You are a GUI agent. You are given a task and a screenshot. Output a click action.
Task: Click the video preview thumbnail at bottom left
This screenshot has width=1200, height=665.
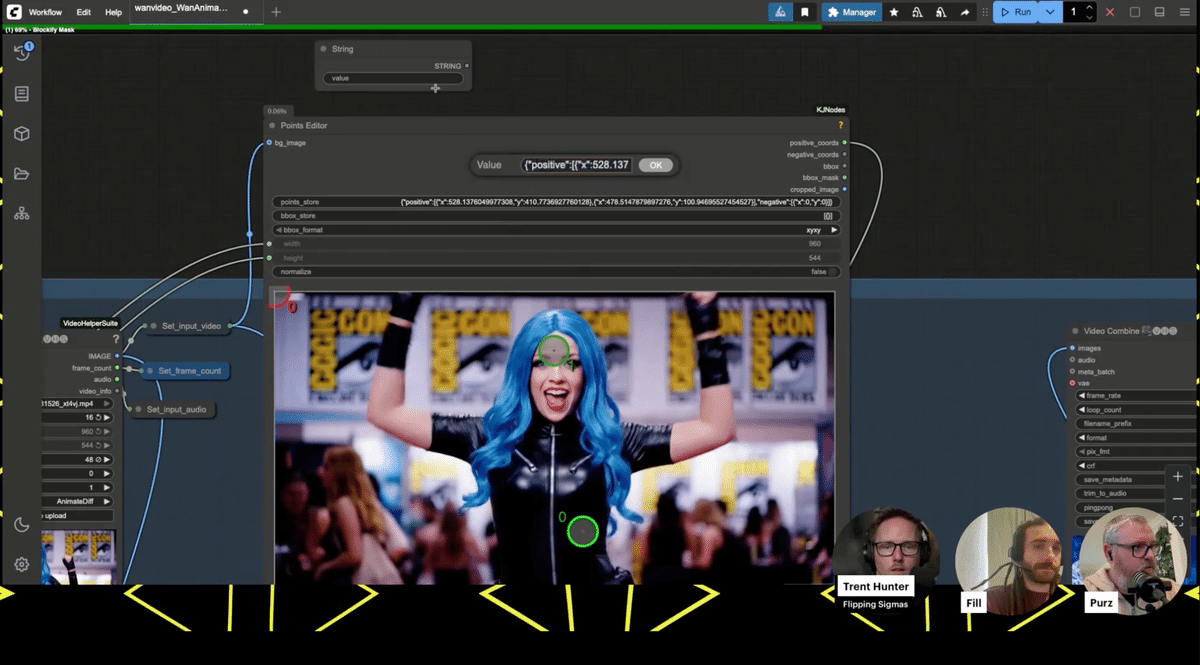pos(78,557)
